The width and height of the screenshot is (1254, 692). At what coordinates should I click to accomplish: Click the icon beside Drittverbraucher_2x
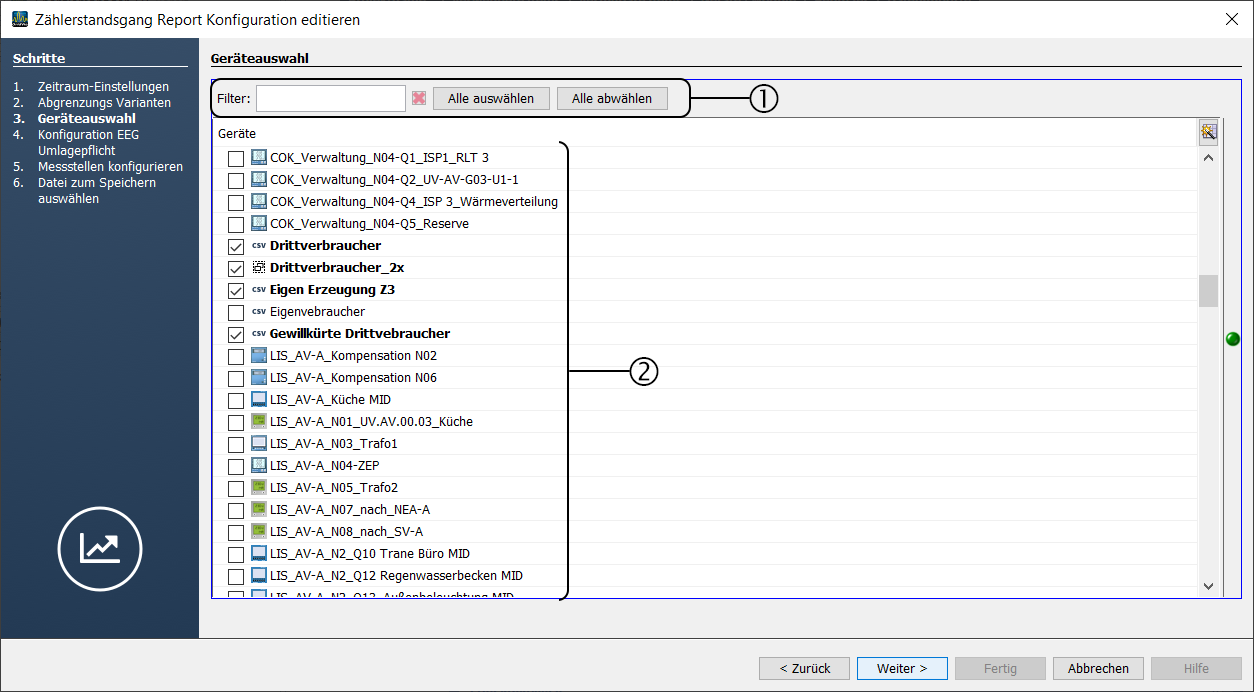coord(259,268)
